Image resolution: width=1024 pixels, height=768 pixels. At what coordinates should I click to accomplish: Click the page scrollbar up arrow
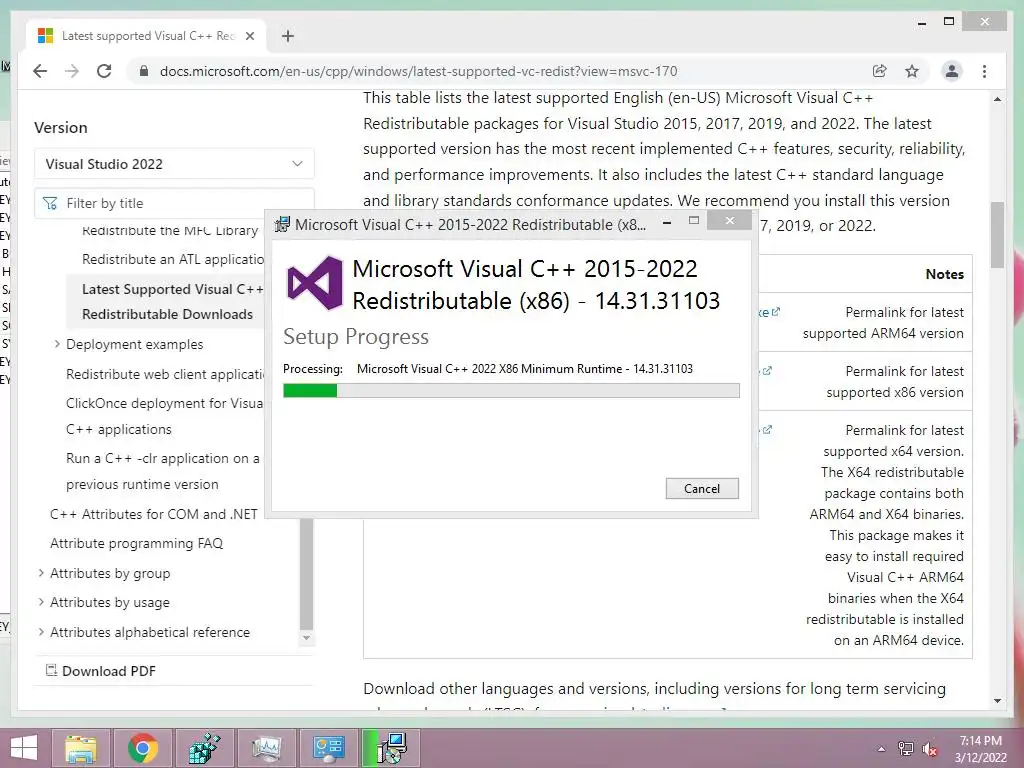(997, 99)
